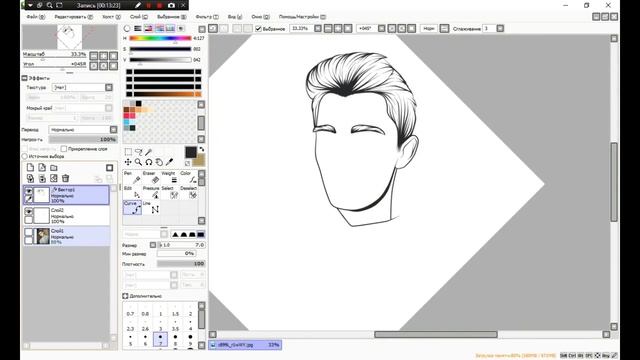The image size is (640, 360).
Task: Choose the vector Color tool
Action: [189, 178]
